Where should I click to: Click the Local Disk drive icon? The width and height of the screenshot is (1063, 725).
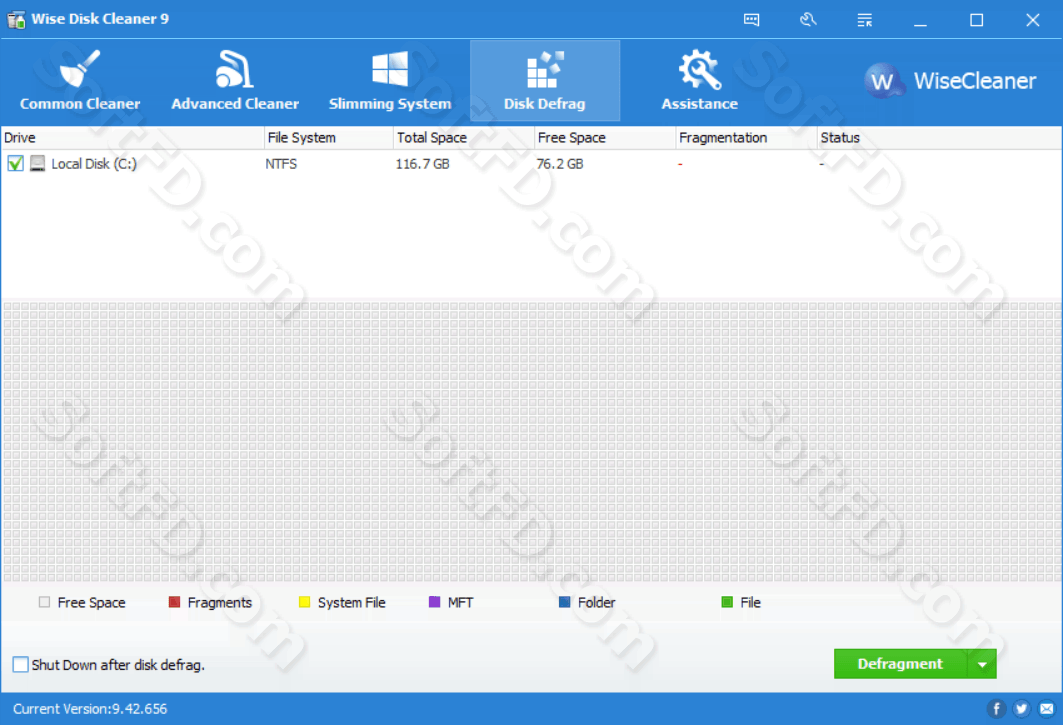[38, 163]
